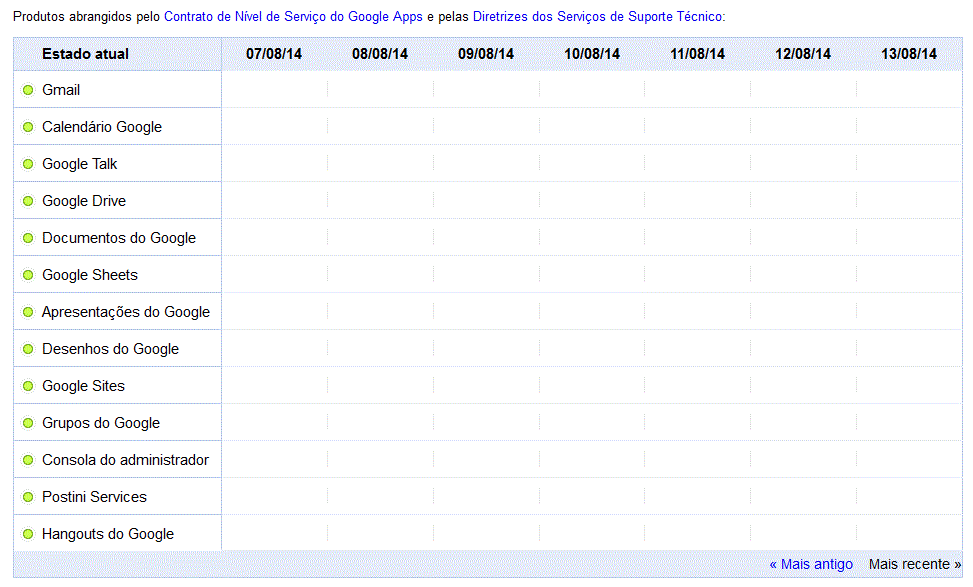973x587 pixels.
Task: Select the Postini Services row label
Action: (x=94, y=497)
